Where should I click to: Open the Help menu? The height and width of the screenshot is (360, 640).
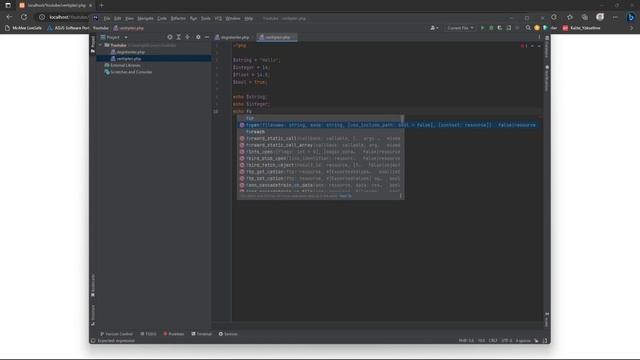click(249, 18)
